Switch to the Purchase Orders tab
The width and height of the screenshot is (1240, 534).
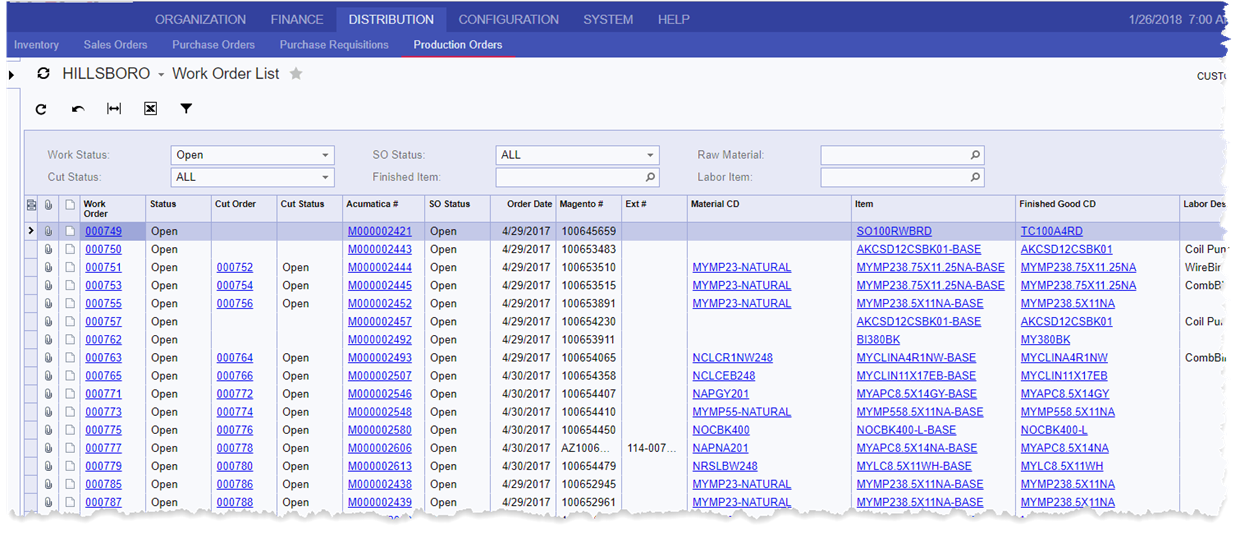(213, 45)
